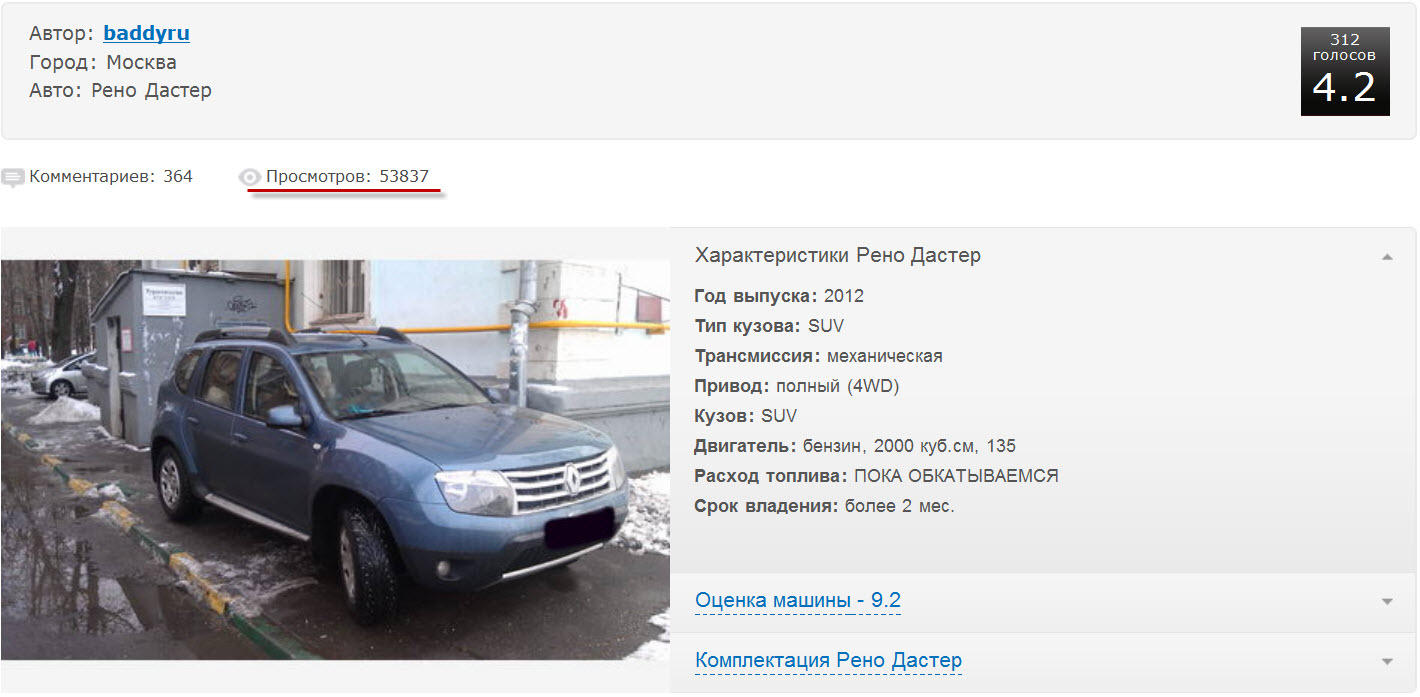Click the Город: Москва text
Viewport: 1420px width, 697px height.
click(103, 62)
